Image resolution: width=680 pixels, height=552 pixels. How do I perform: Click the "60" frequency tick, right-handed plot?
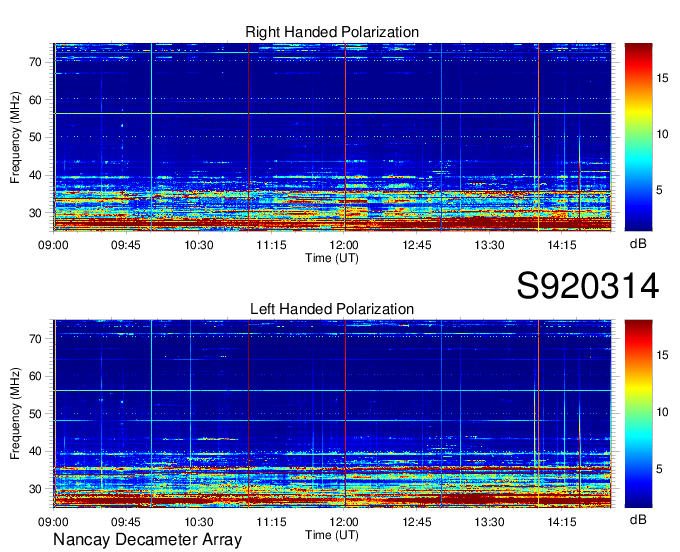(x=35, y=100)
